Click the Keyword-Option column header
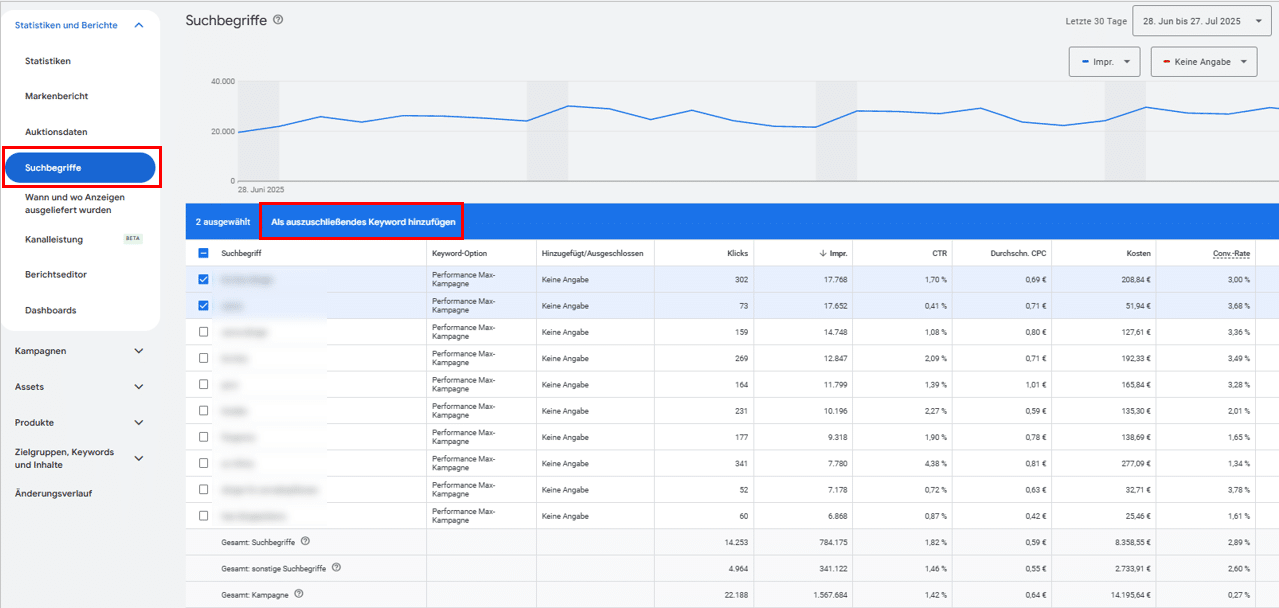Image resolution: width=1279 pixels, height=608 pixels. click(x=460, y=254)
